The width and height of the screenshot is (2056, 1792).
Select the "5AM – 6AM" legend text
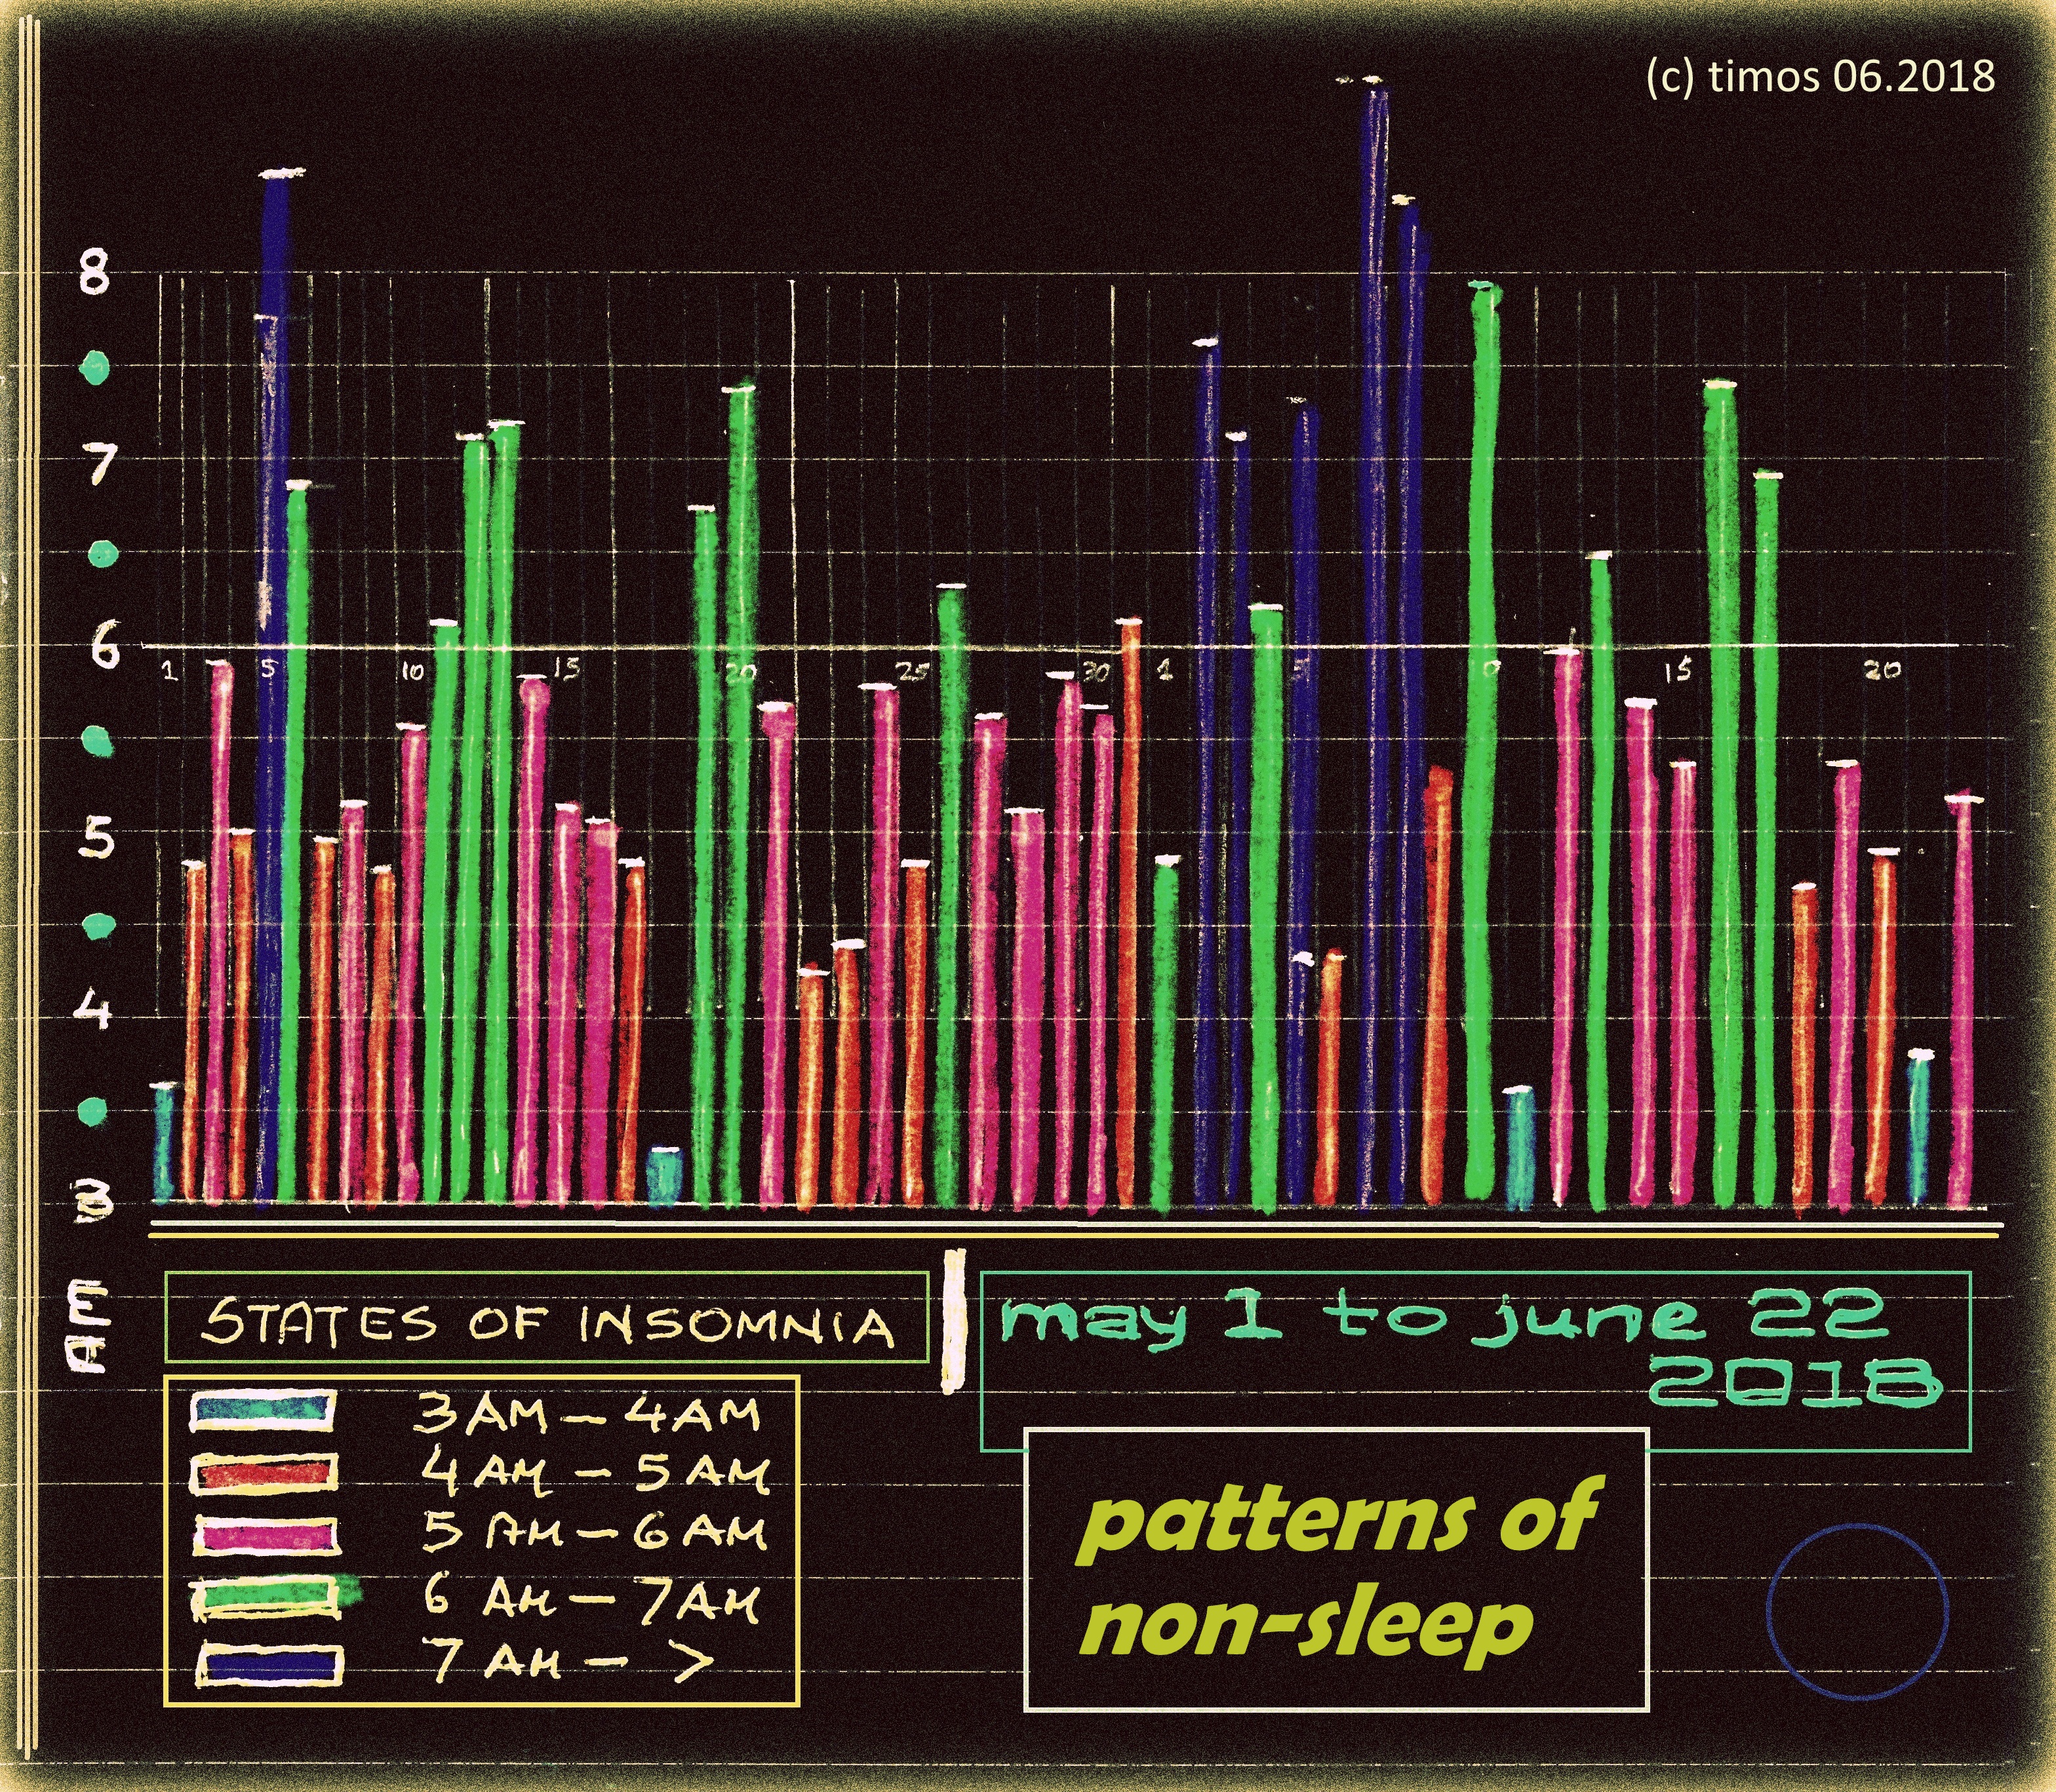point(594,1533)
